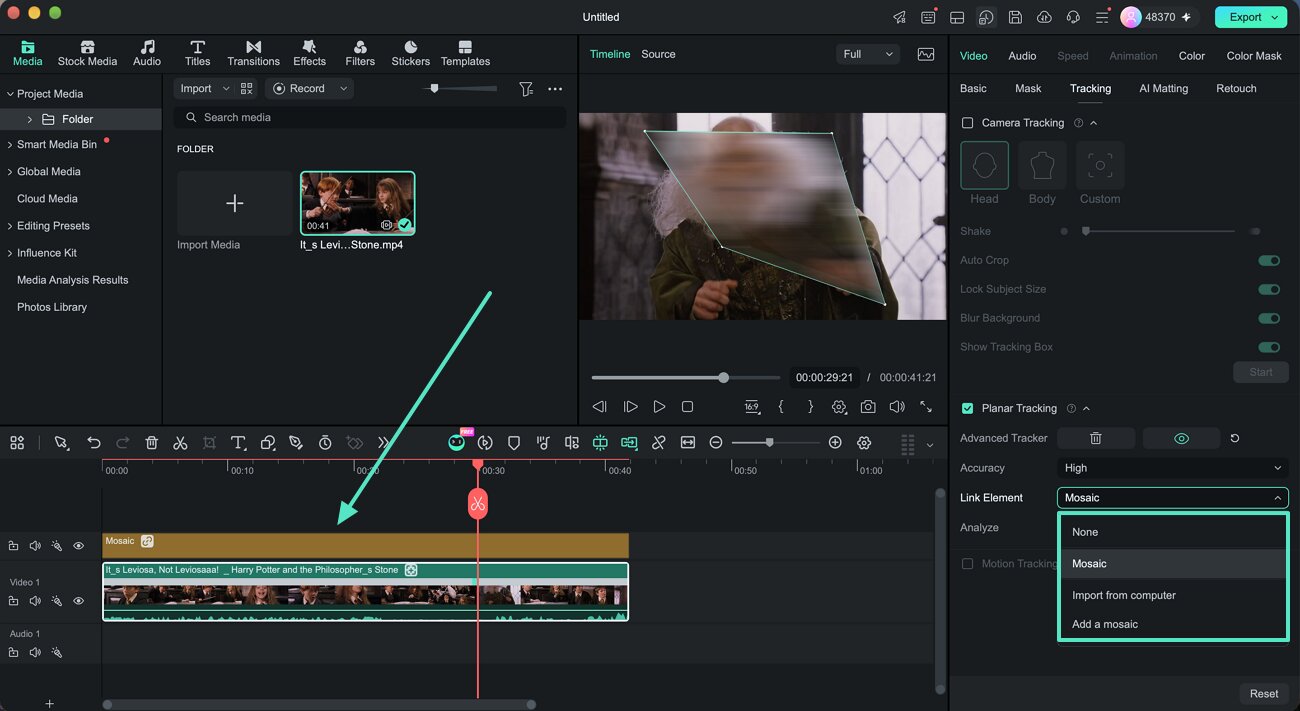Click the zoom out minus on timeline
Image resolution: width=1300 pixels, height=711 pixels.
(716, 442)
